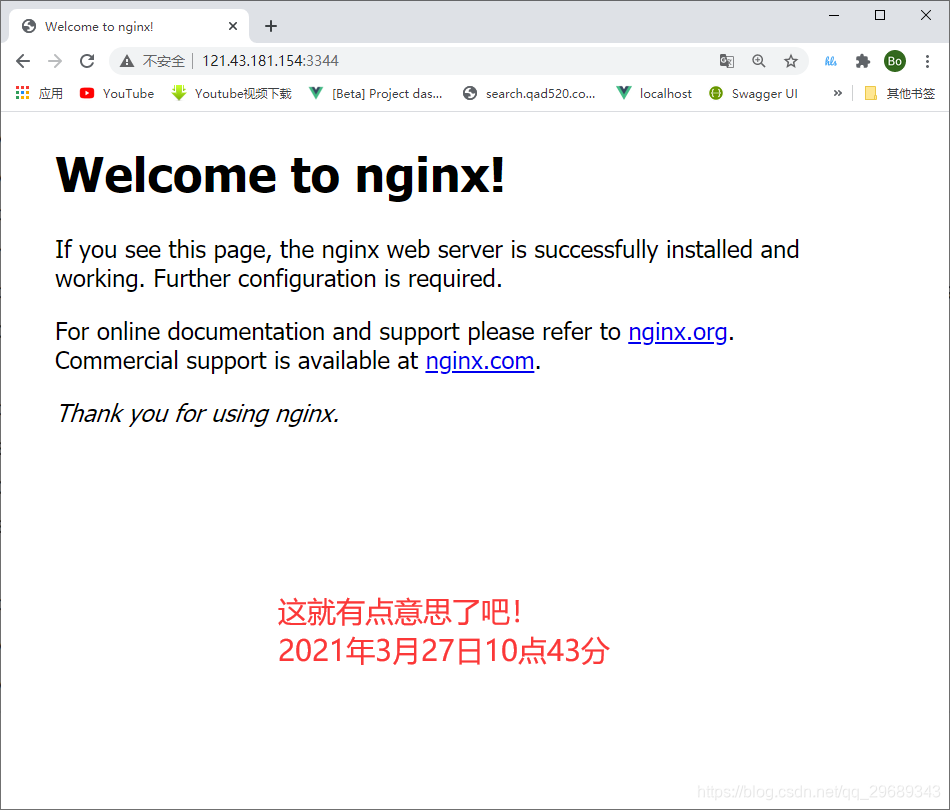Reload the nginx welcome page
This screenshot has height=810, width=950.
[87, 61]
